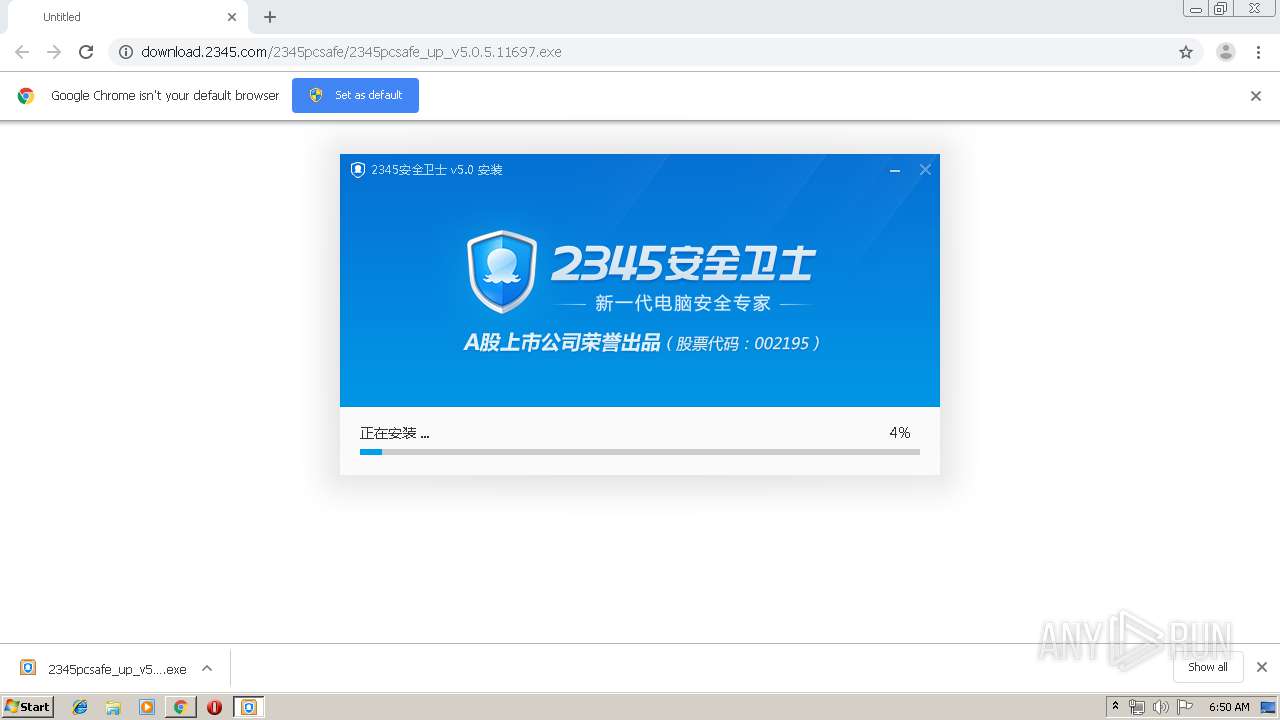
Task: Open a new tab with plus button
Action: tap(270, 17)
